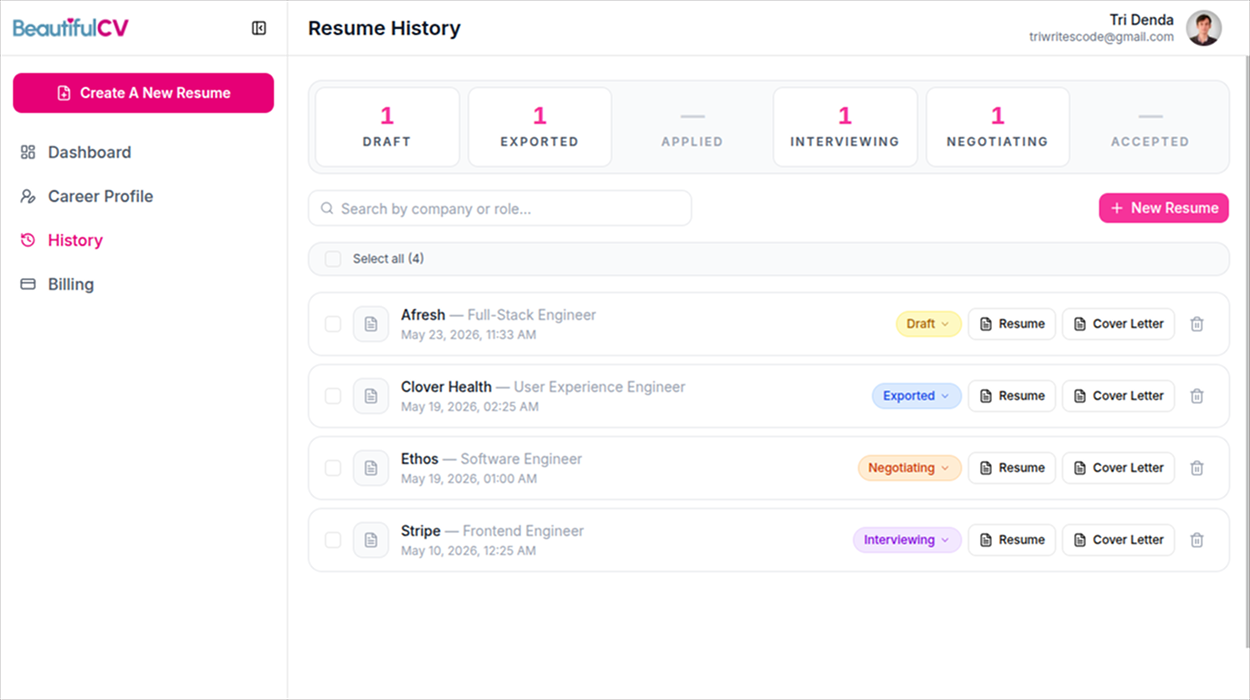Image resolution: width=1250 pixels, height=700 pixels.
Task: Click the trash icon for Ethos
Action: (x=1197, y=468)
